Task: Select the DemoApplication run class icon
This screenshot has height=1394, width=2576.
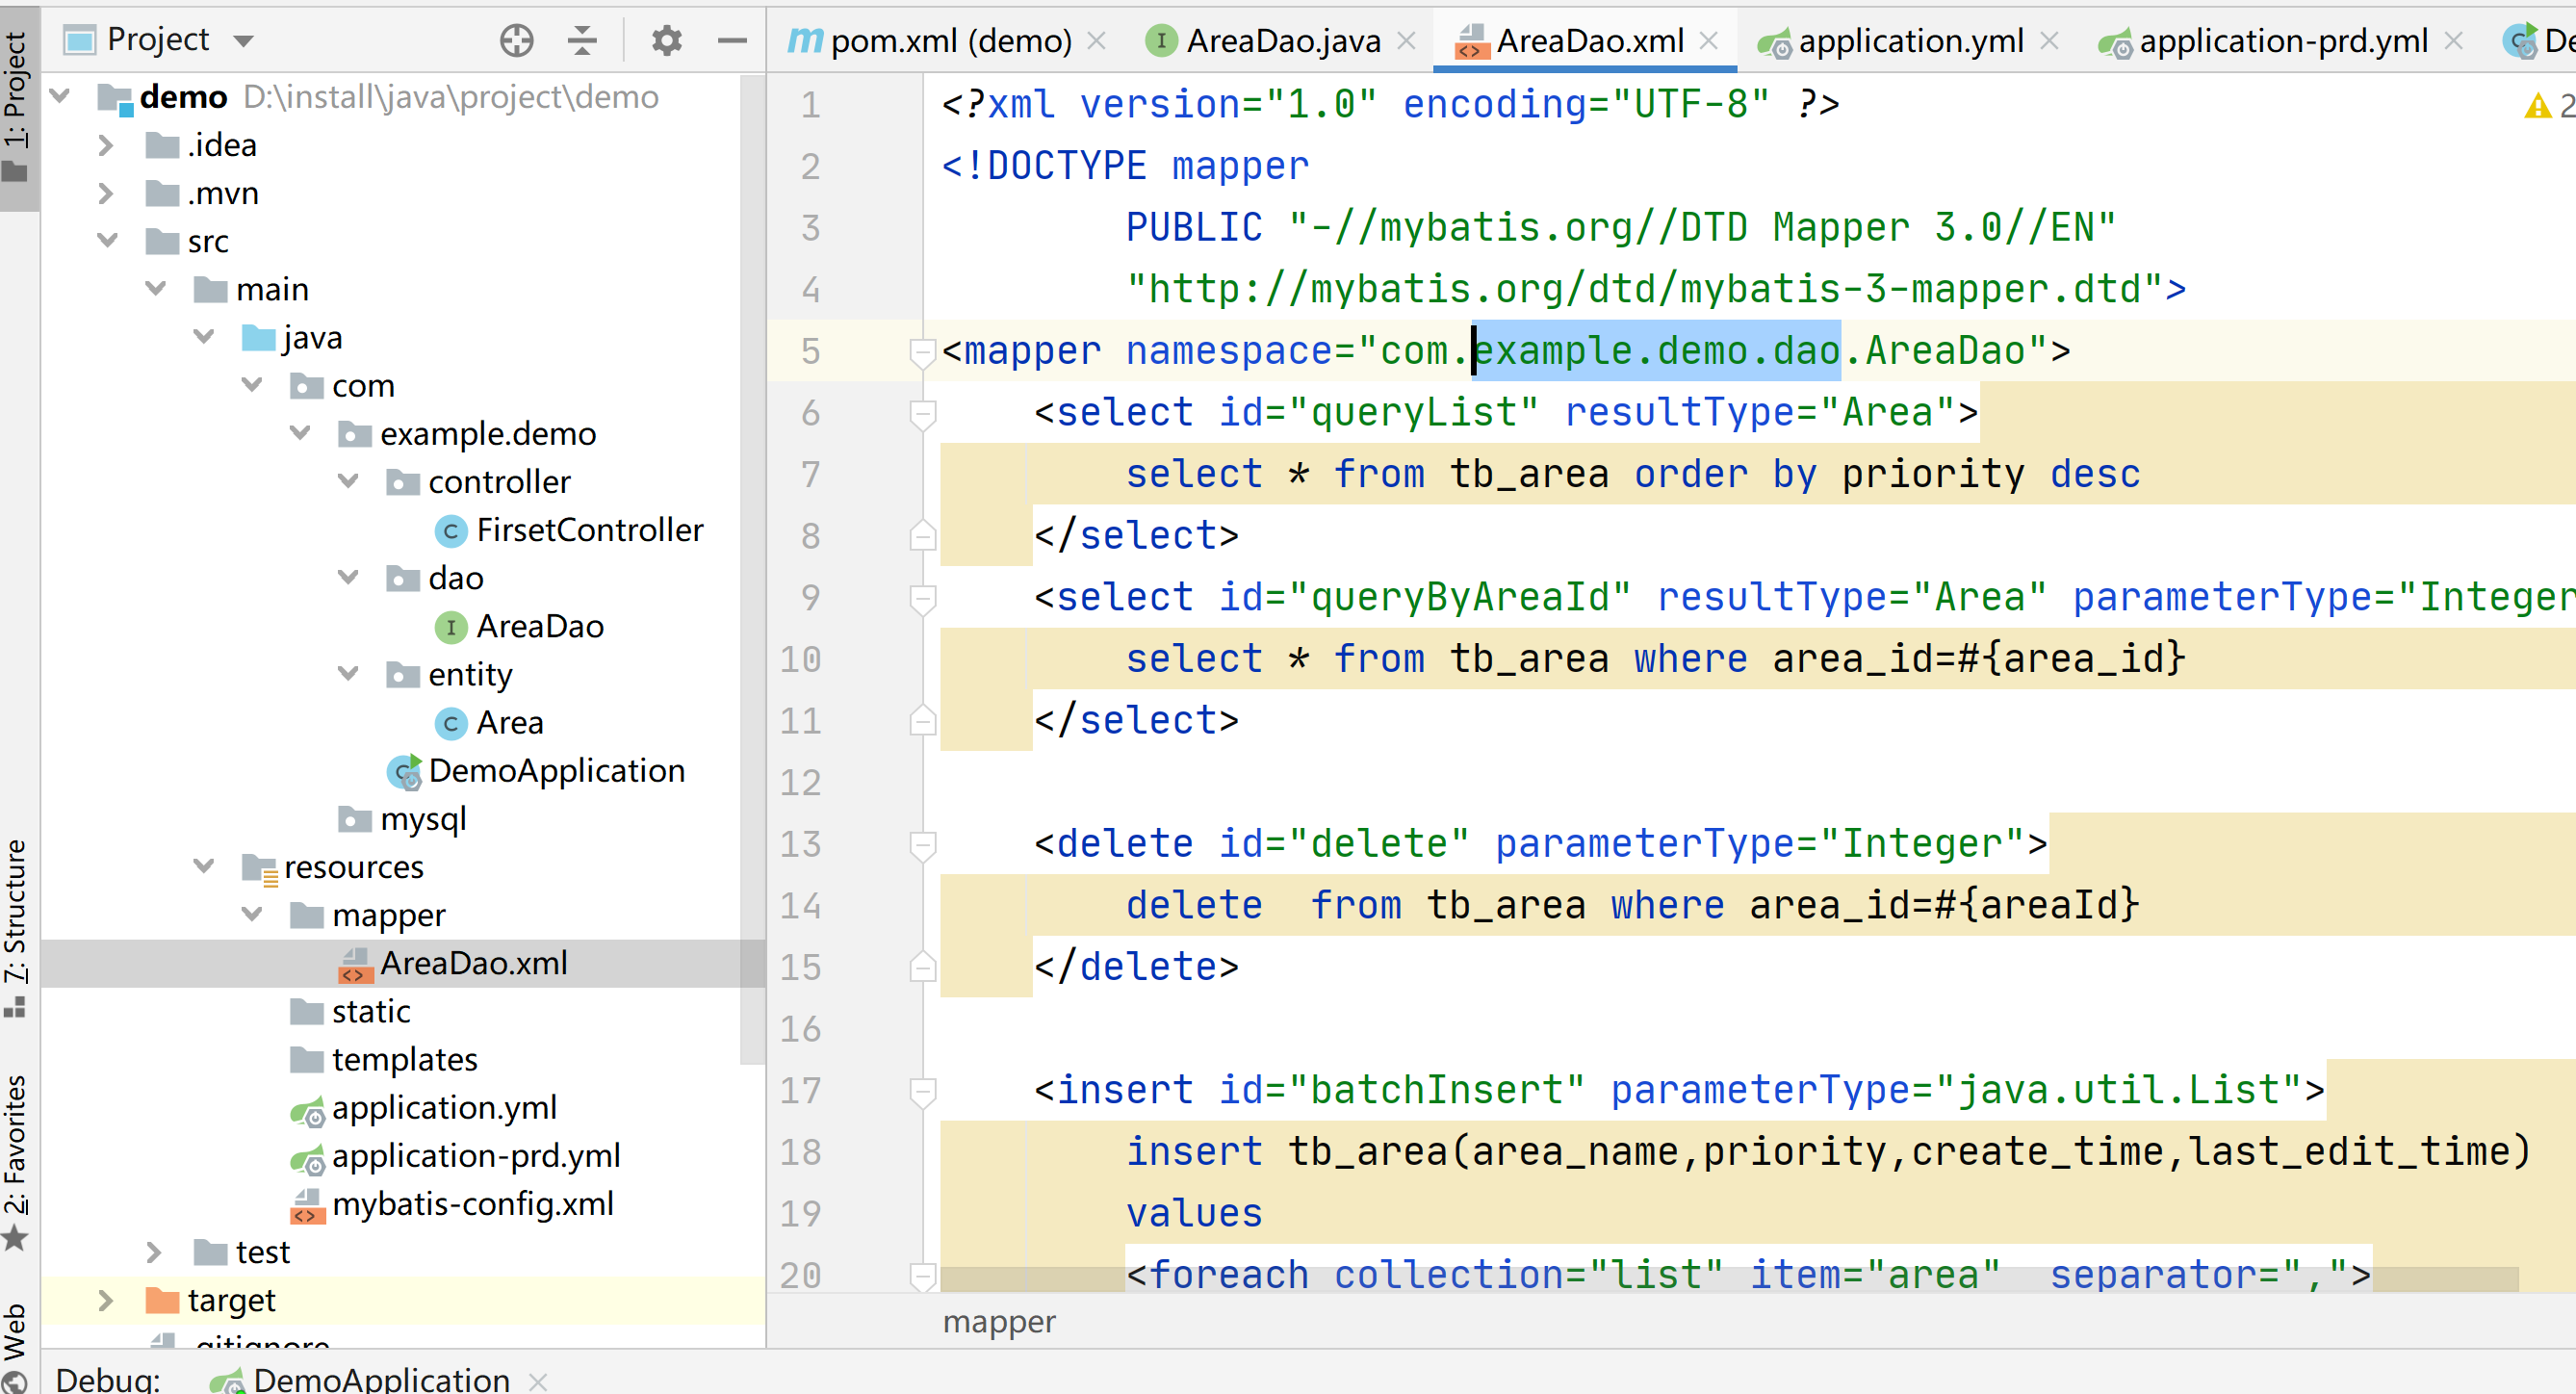Action: [404, 771]
